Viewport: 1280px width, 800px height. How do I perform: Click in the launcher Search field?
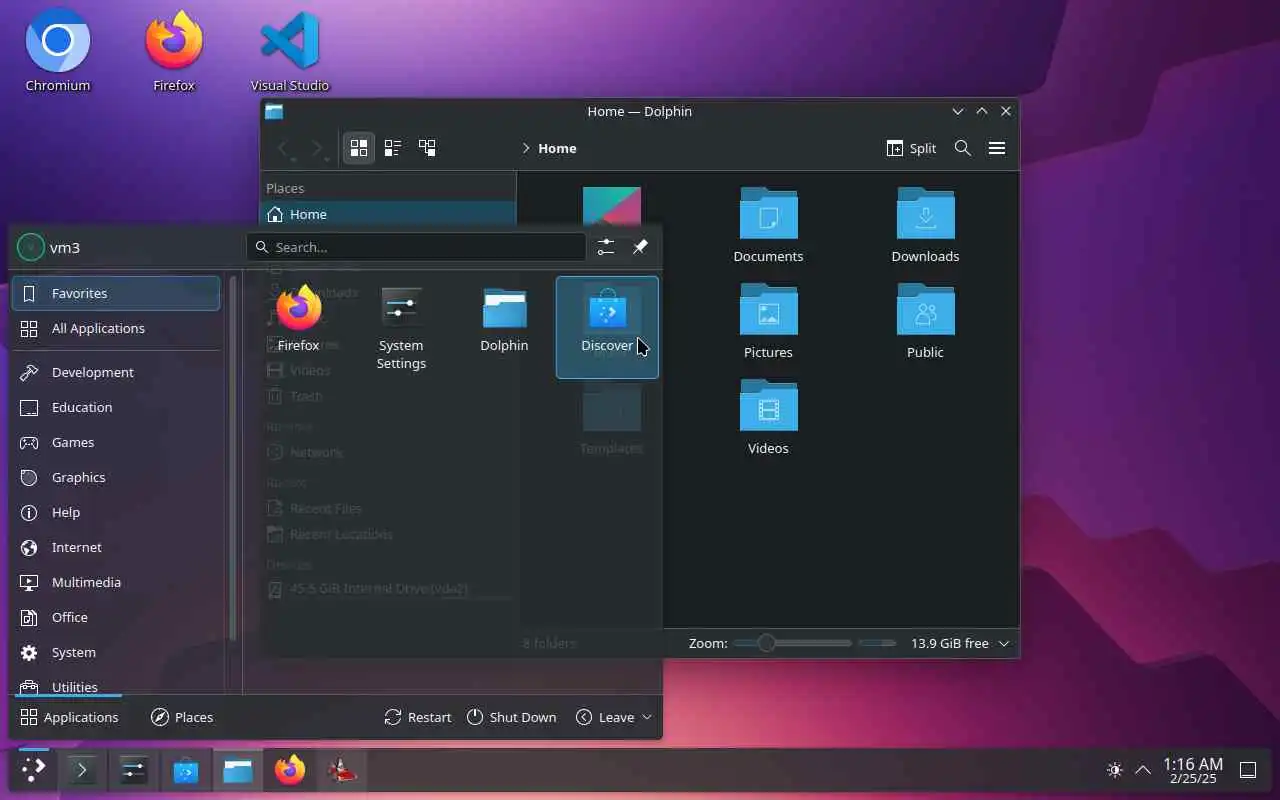tap(416, 247)
